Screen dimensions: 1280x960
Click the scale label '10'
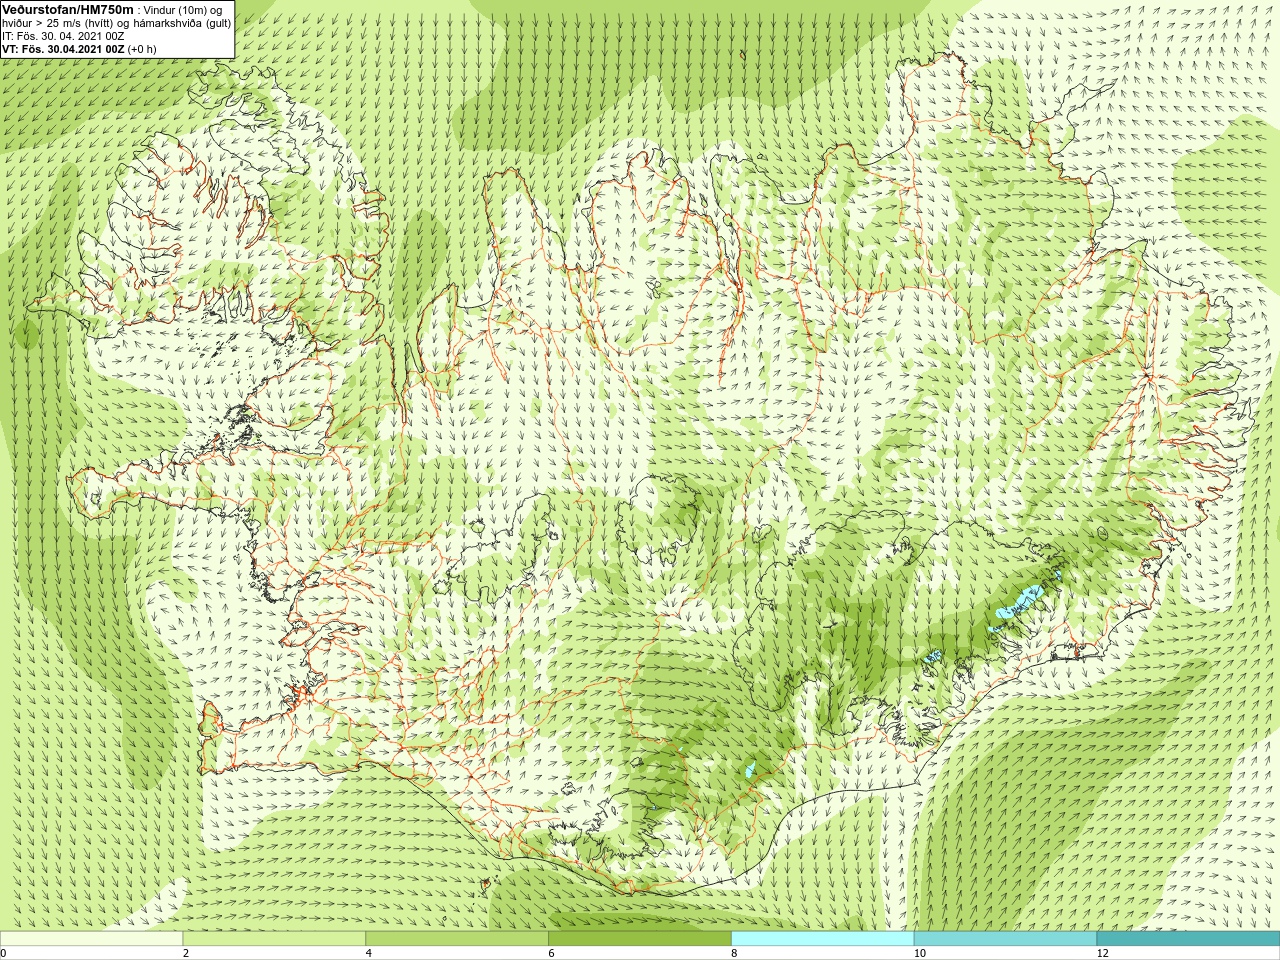pyautogui.click(x=920, y=953)
